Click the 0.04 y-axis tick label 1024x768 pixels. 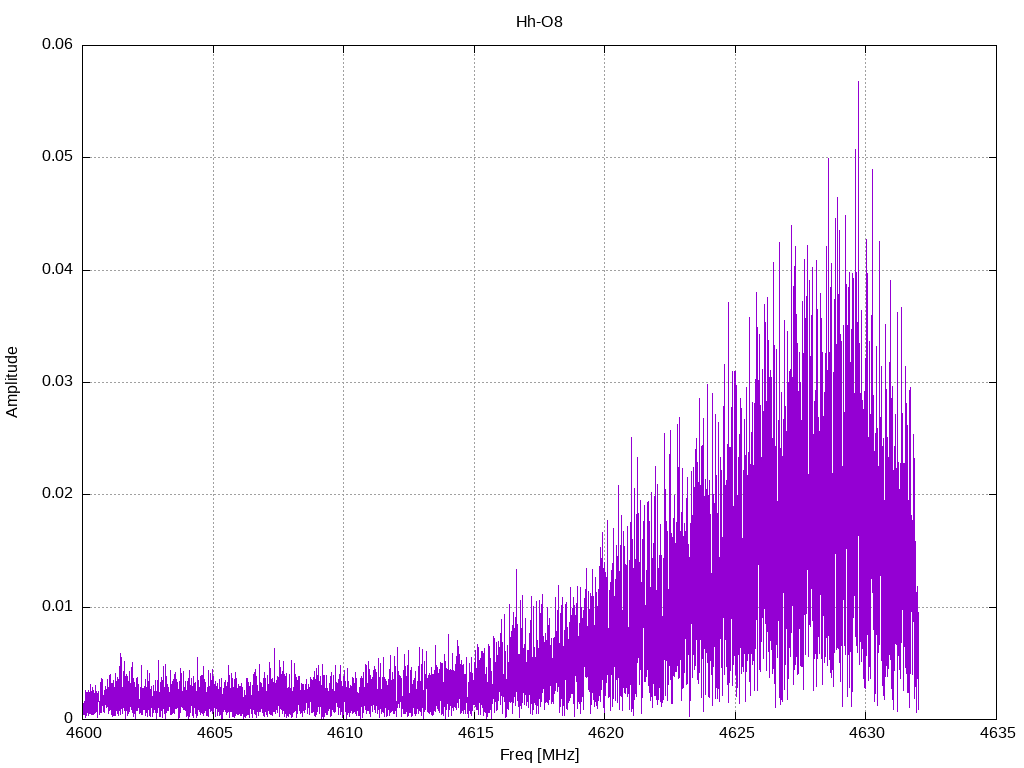pyautogui.click(x=57, y=270)
